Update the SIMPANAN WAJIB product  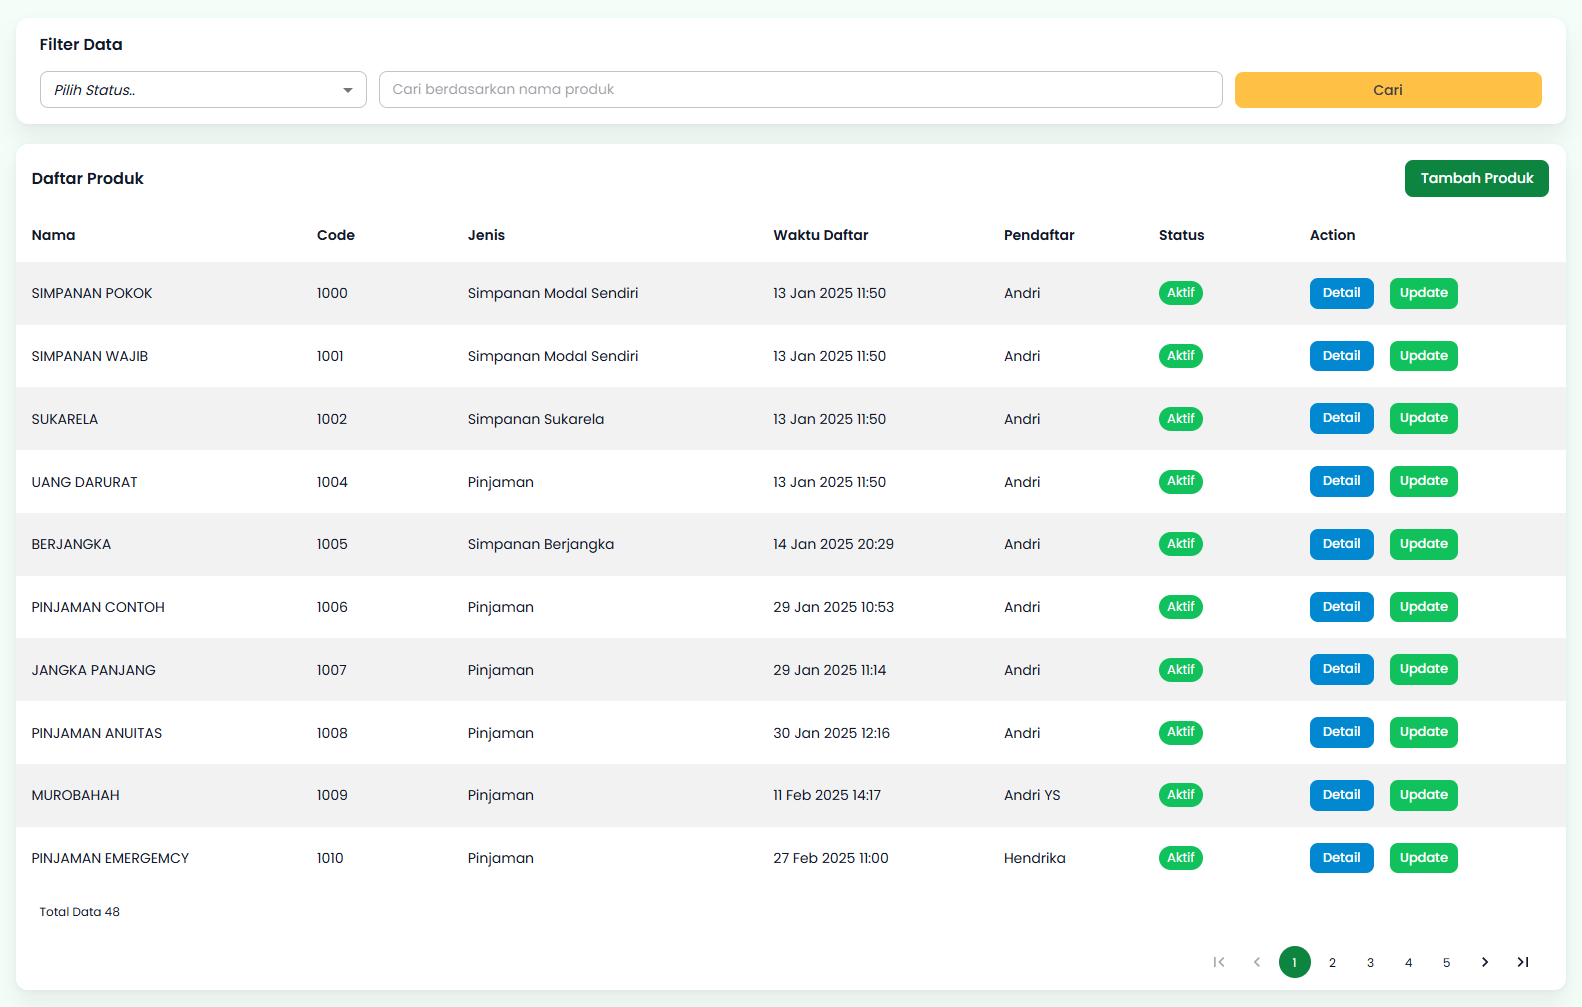[1423, 356]
